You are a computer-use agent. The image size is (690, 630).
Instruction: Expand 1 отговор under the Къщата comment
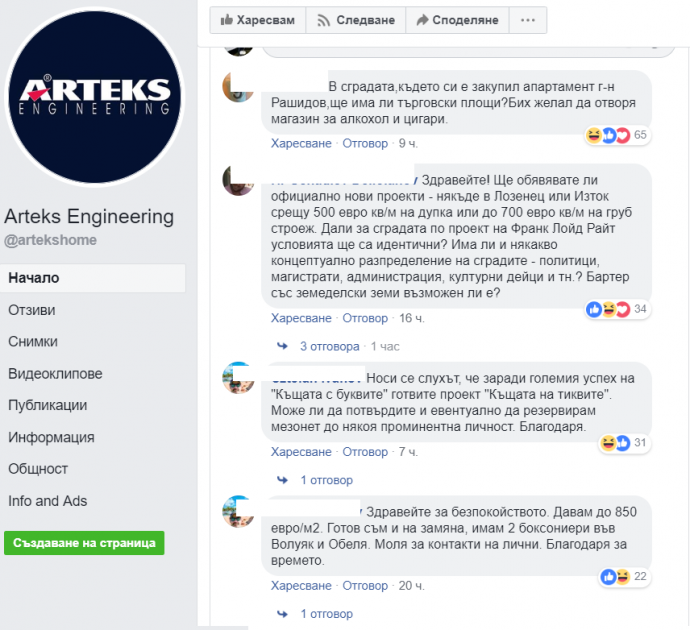point(327,480)
